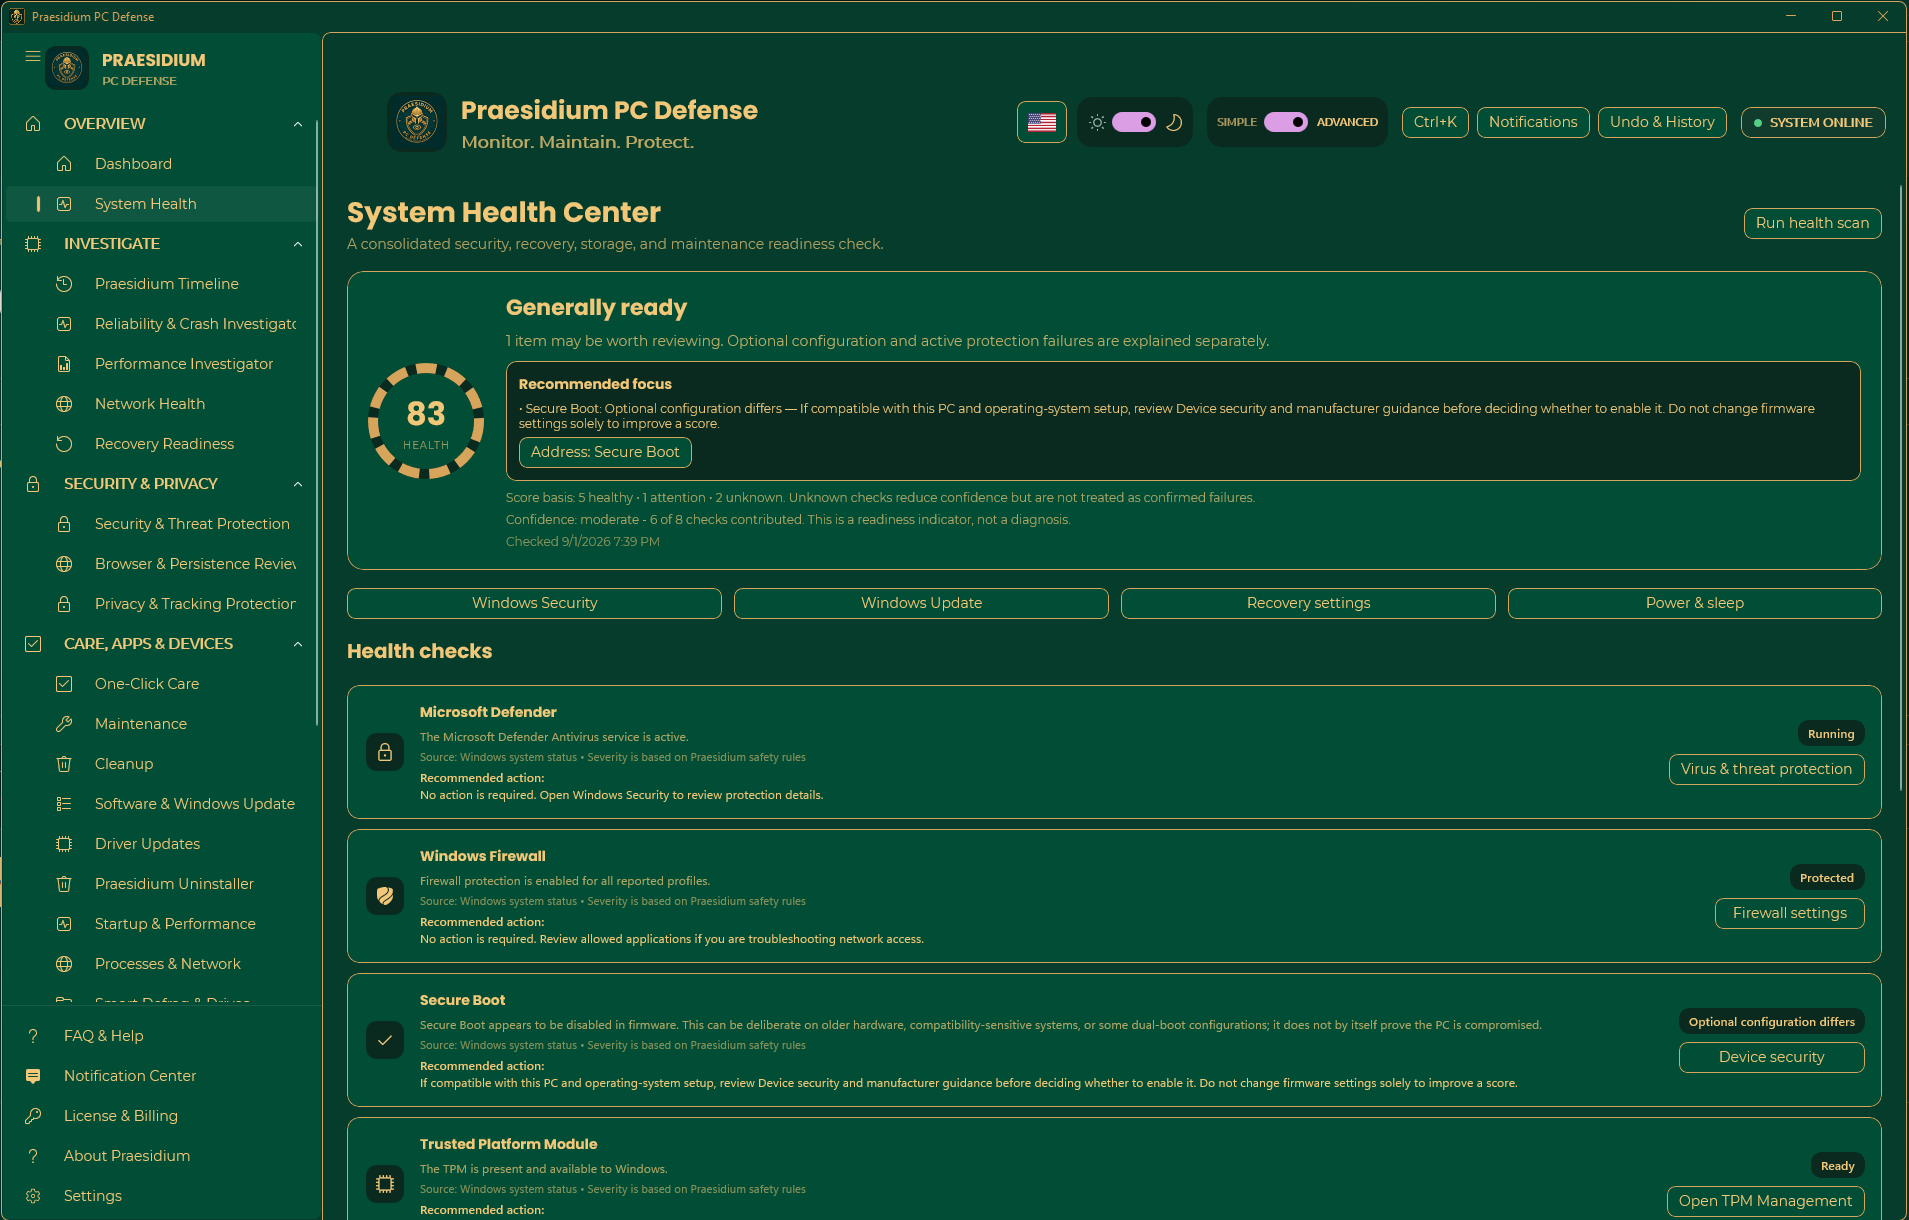Click the 83 health score gauge
The height and width of the screenshot is (1220, 1909).
tap(426, 421)
